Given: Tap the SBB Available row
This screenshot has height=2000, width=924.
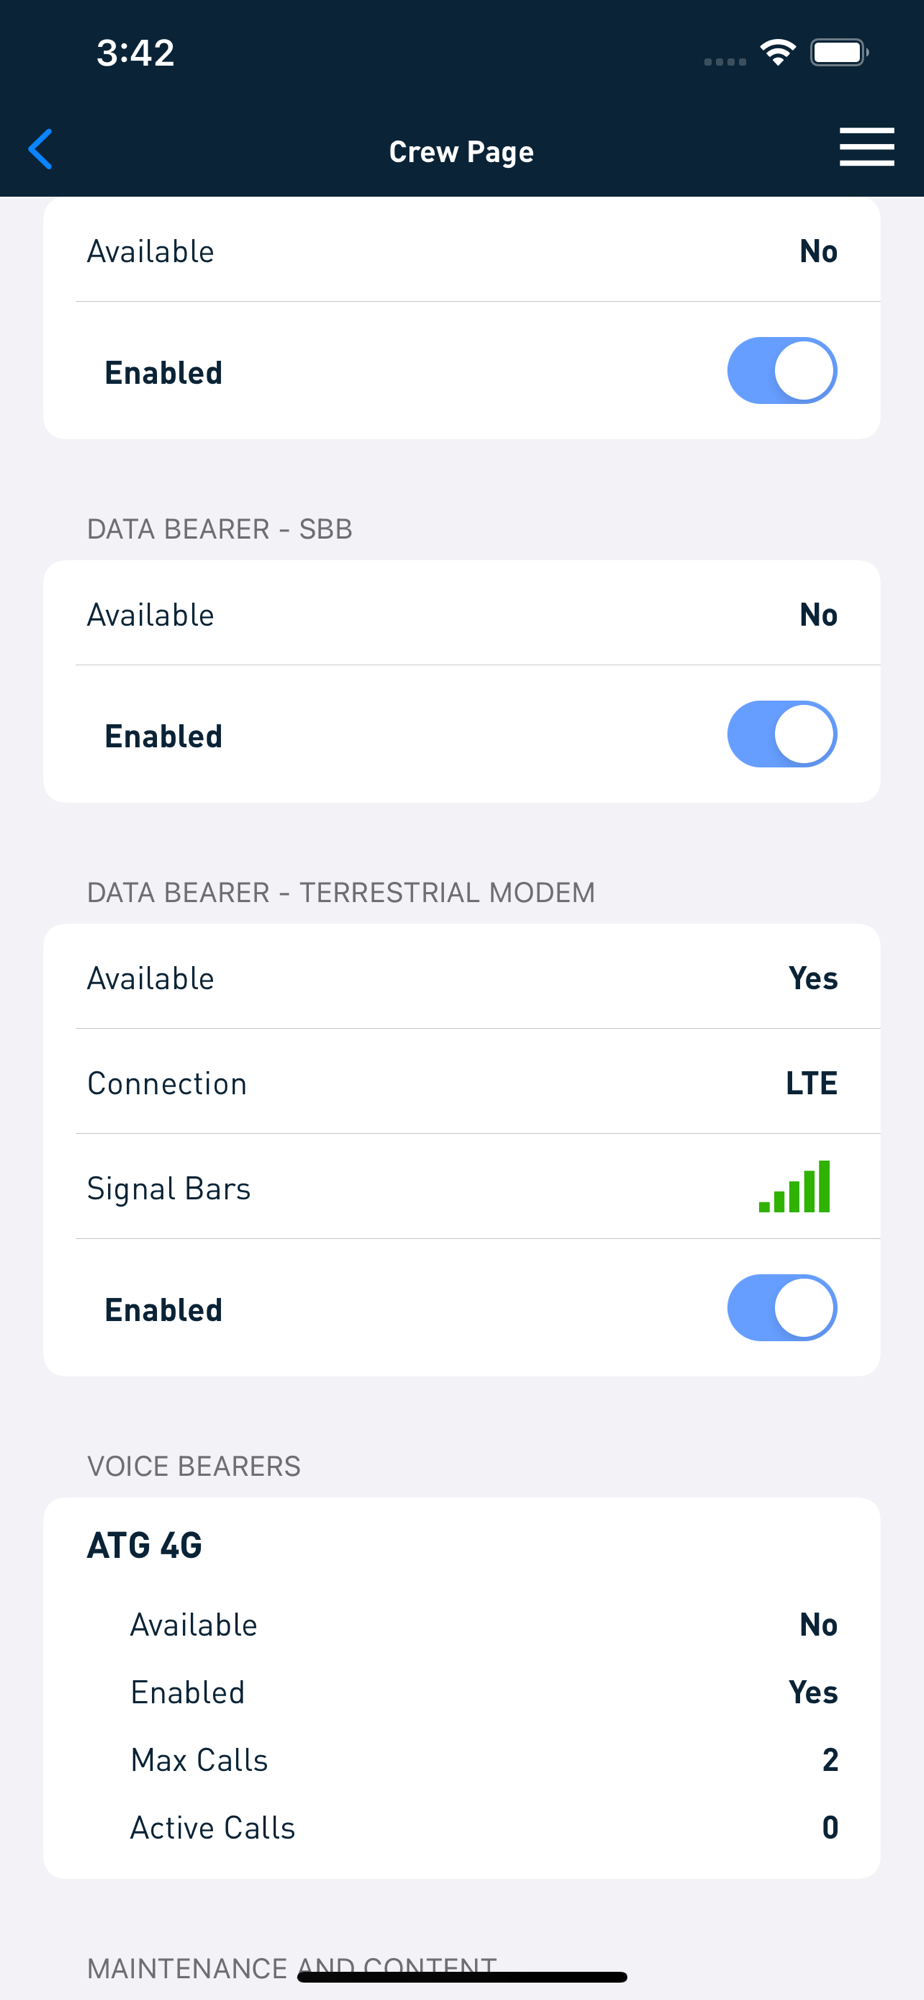Looking at the screenshot, I should pyautogui.click(x=462, y=614).
